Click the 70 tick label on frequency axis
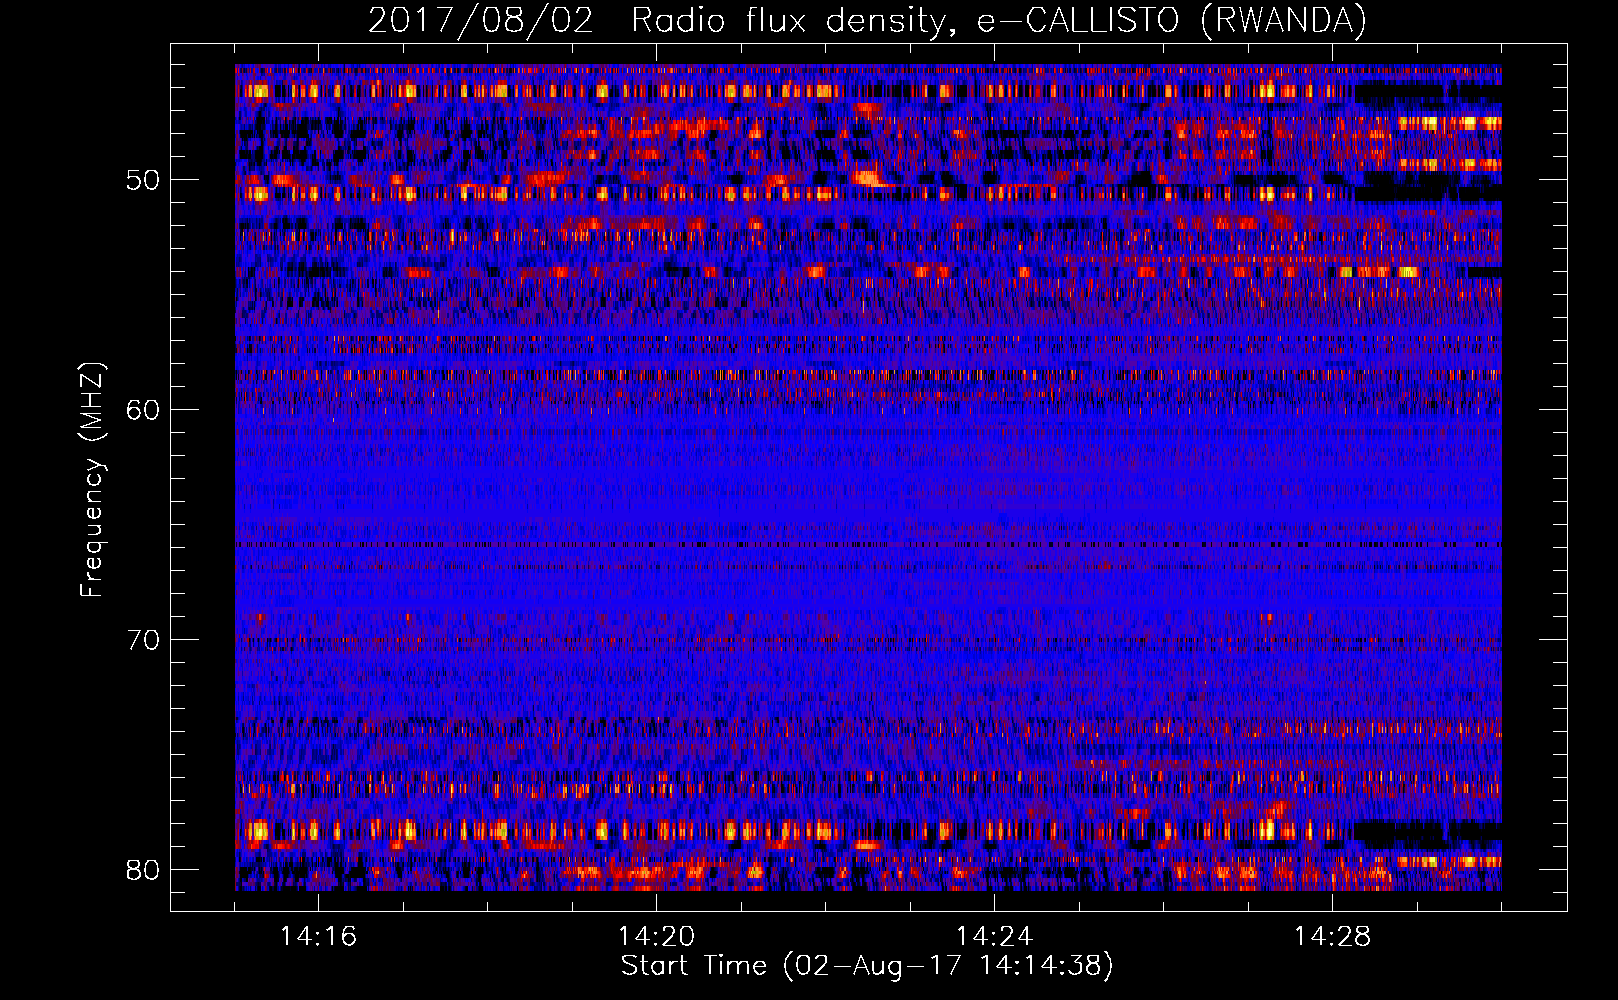Image resolution: width=1618 pixels, height=1000 pixels. tap(142, 640)
